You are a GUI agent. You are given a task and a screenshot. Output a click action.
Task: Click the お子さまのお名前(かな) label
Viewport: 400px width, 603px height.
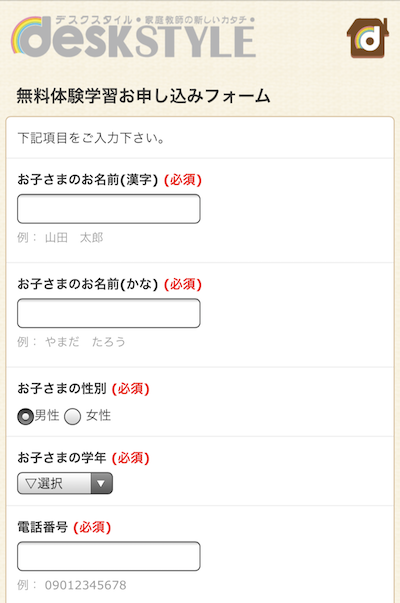tap(88, 284)
